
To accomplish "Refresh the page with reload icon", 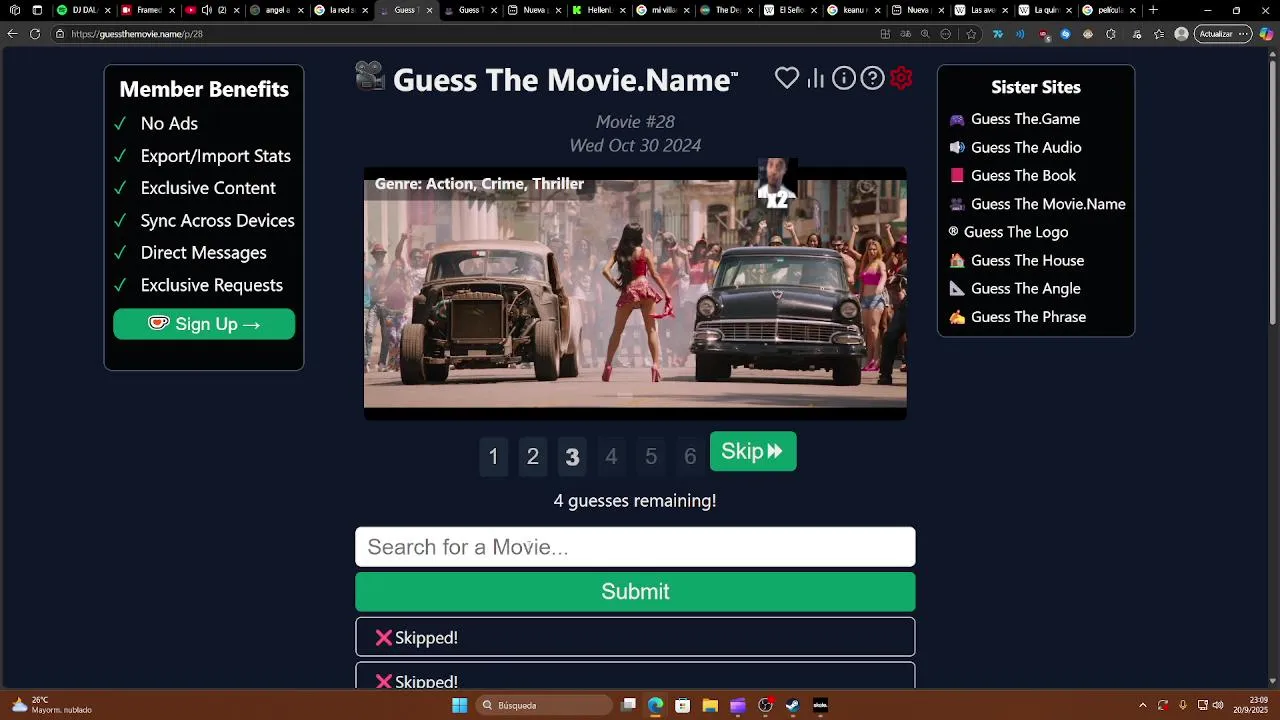I will [x=35, y=34].
